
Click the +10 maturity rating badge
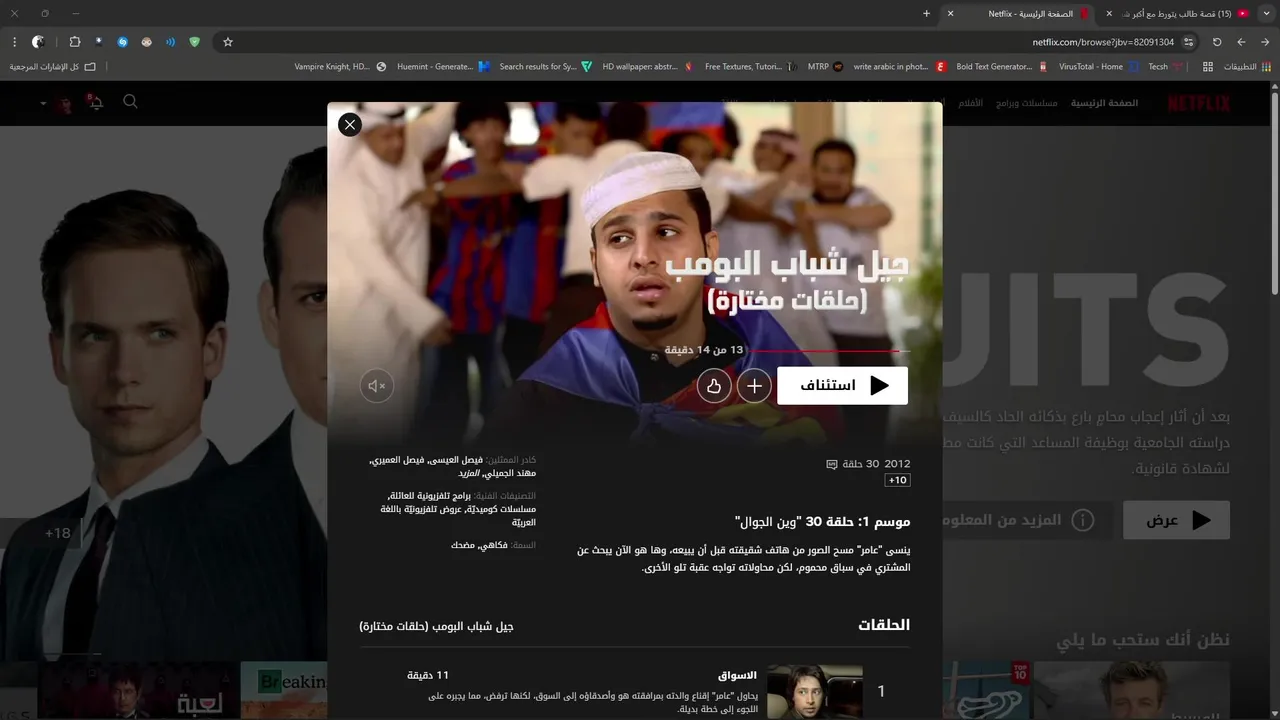click(897, 480)
